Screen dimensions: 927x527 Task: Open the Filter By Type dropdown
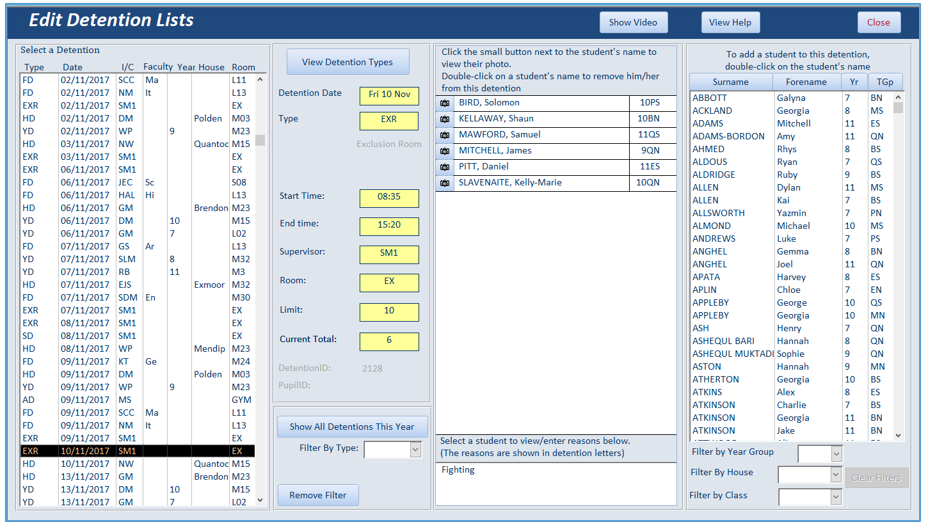click(x=416, y=450)
